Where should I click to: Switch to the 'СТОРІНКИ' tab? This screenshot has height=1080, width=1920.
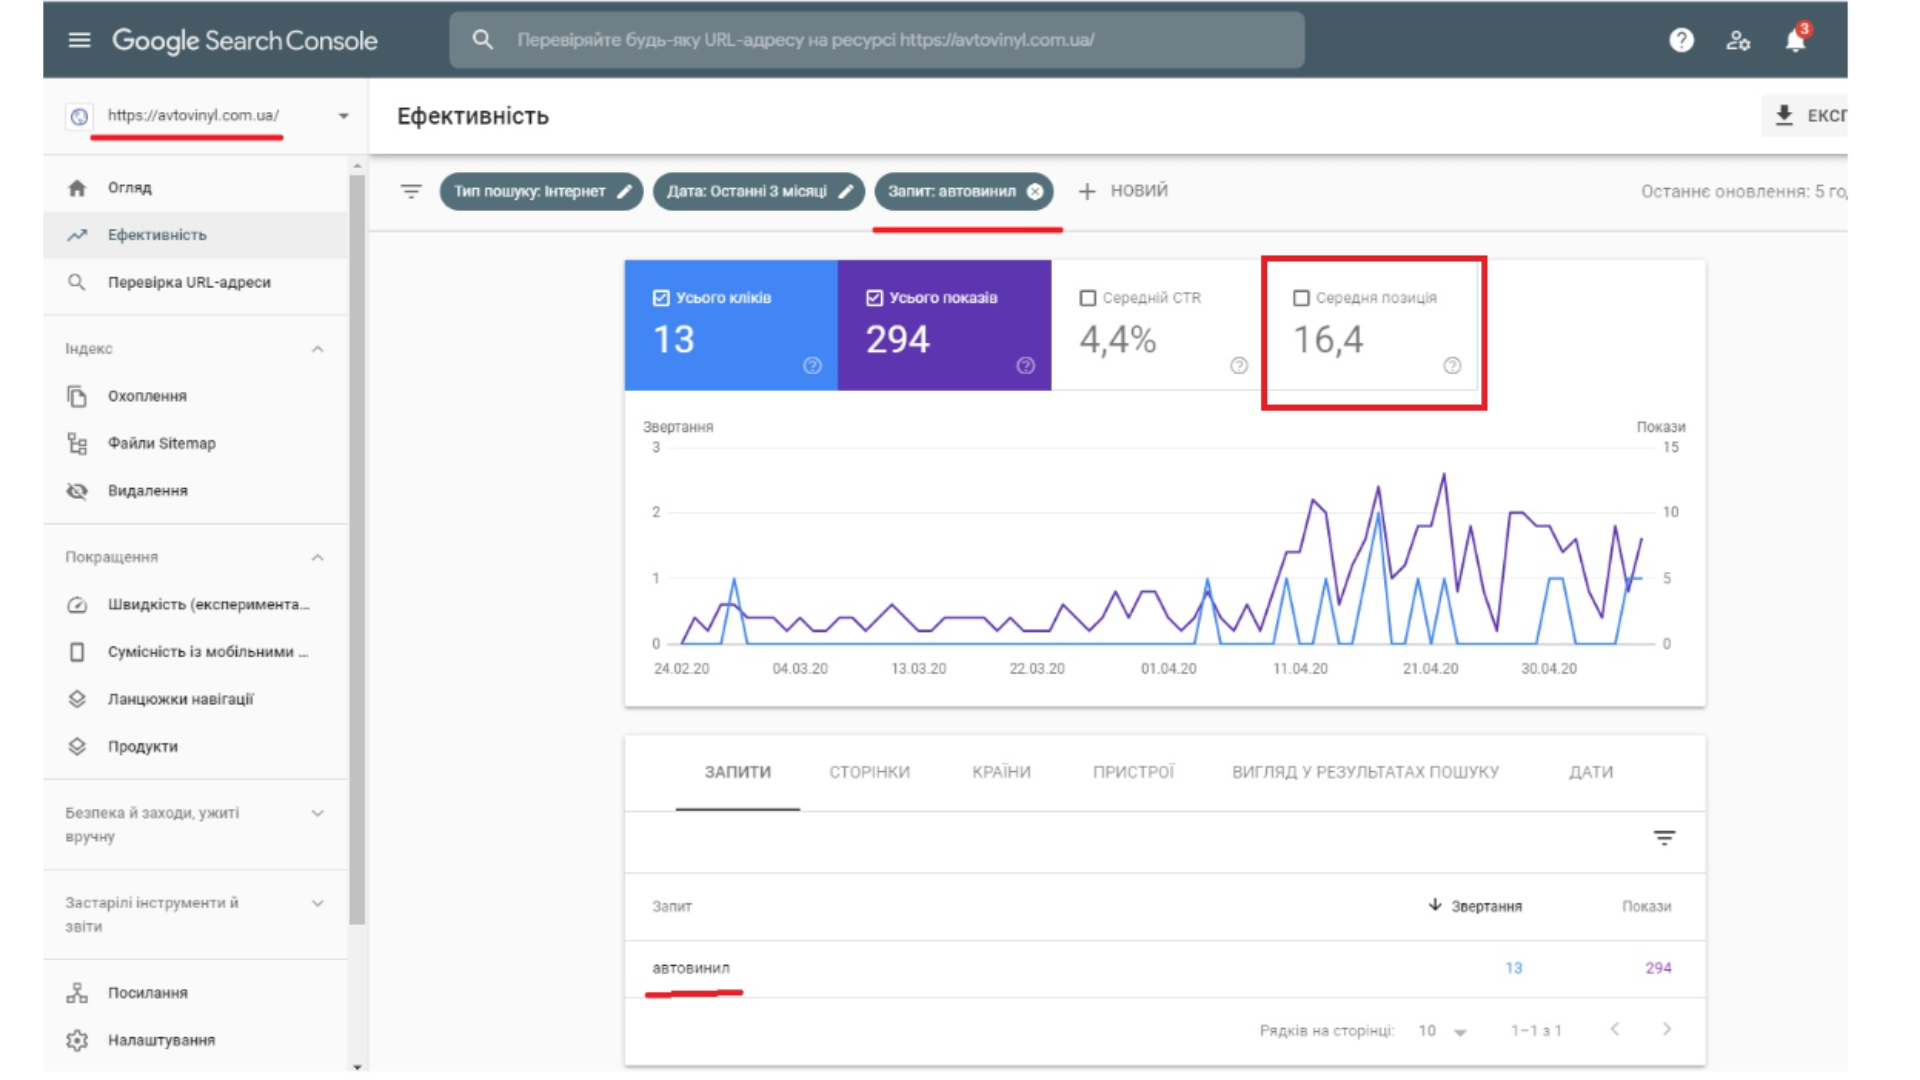pos(869,772)
